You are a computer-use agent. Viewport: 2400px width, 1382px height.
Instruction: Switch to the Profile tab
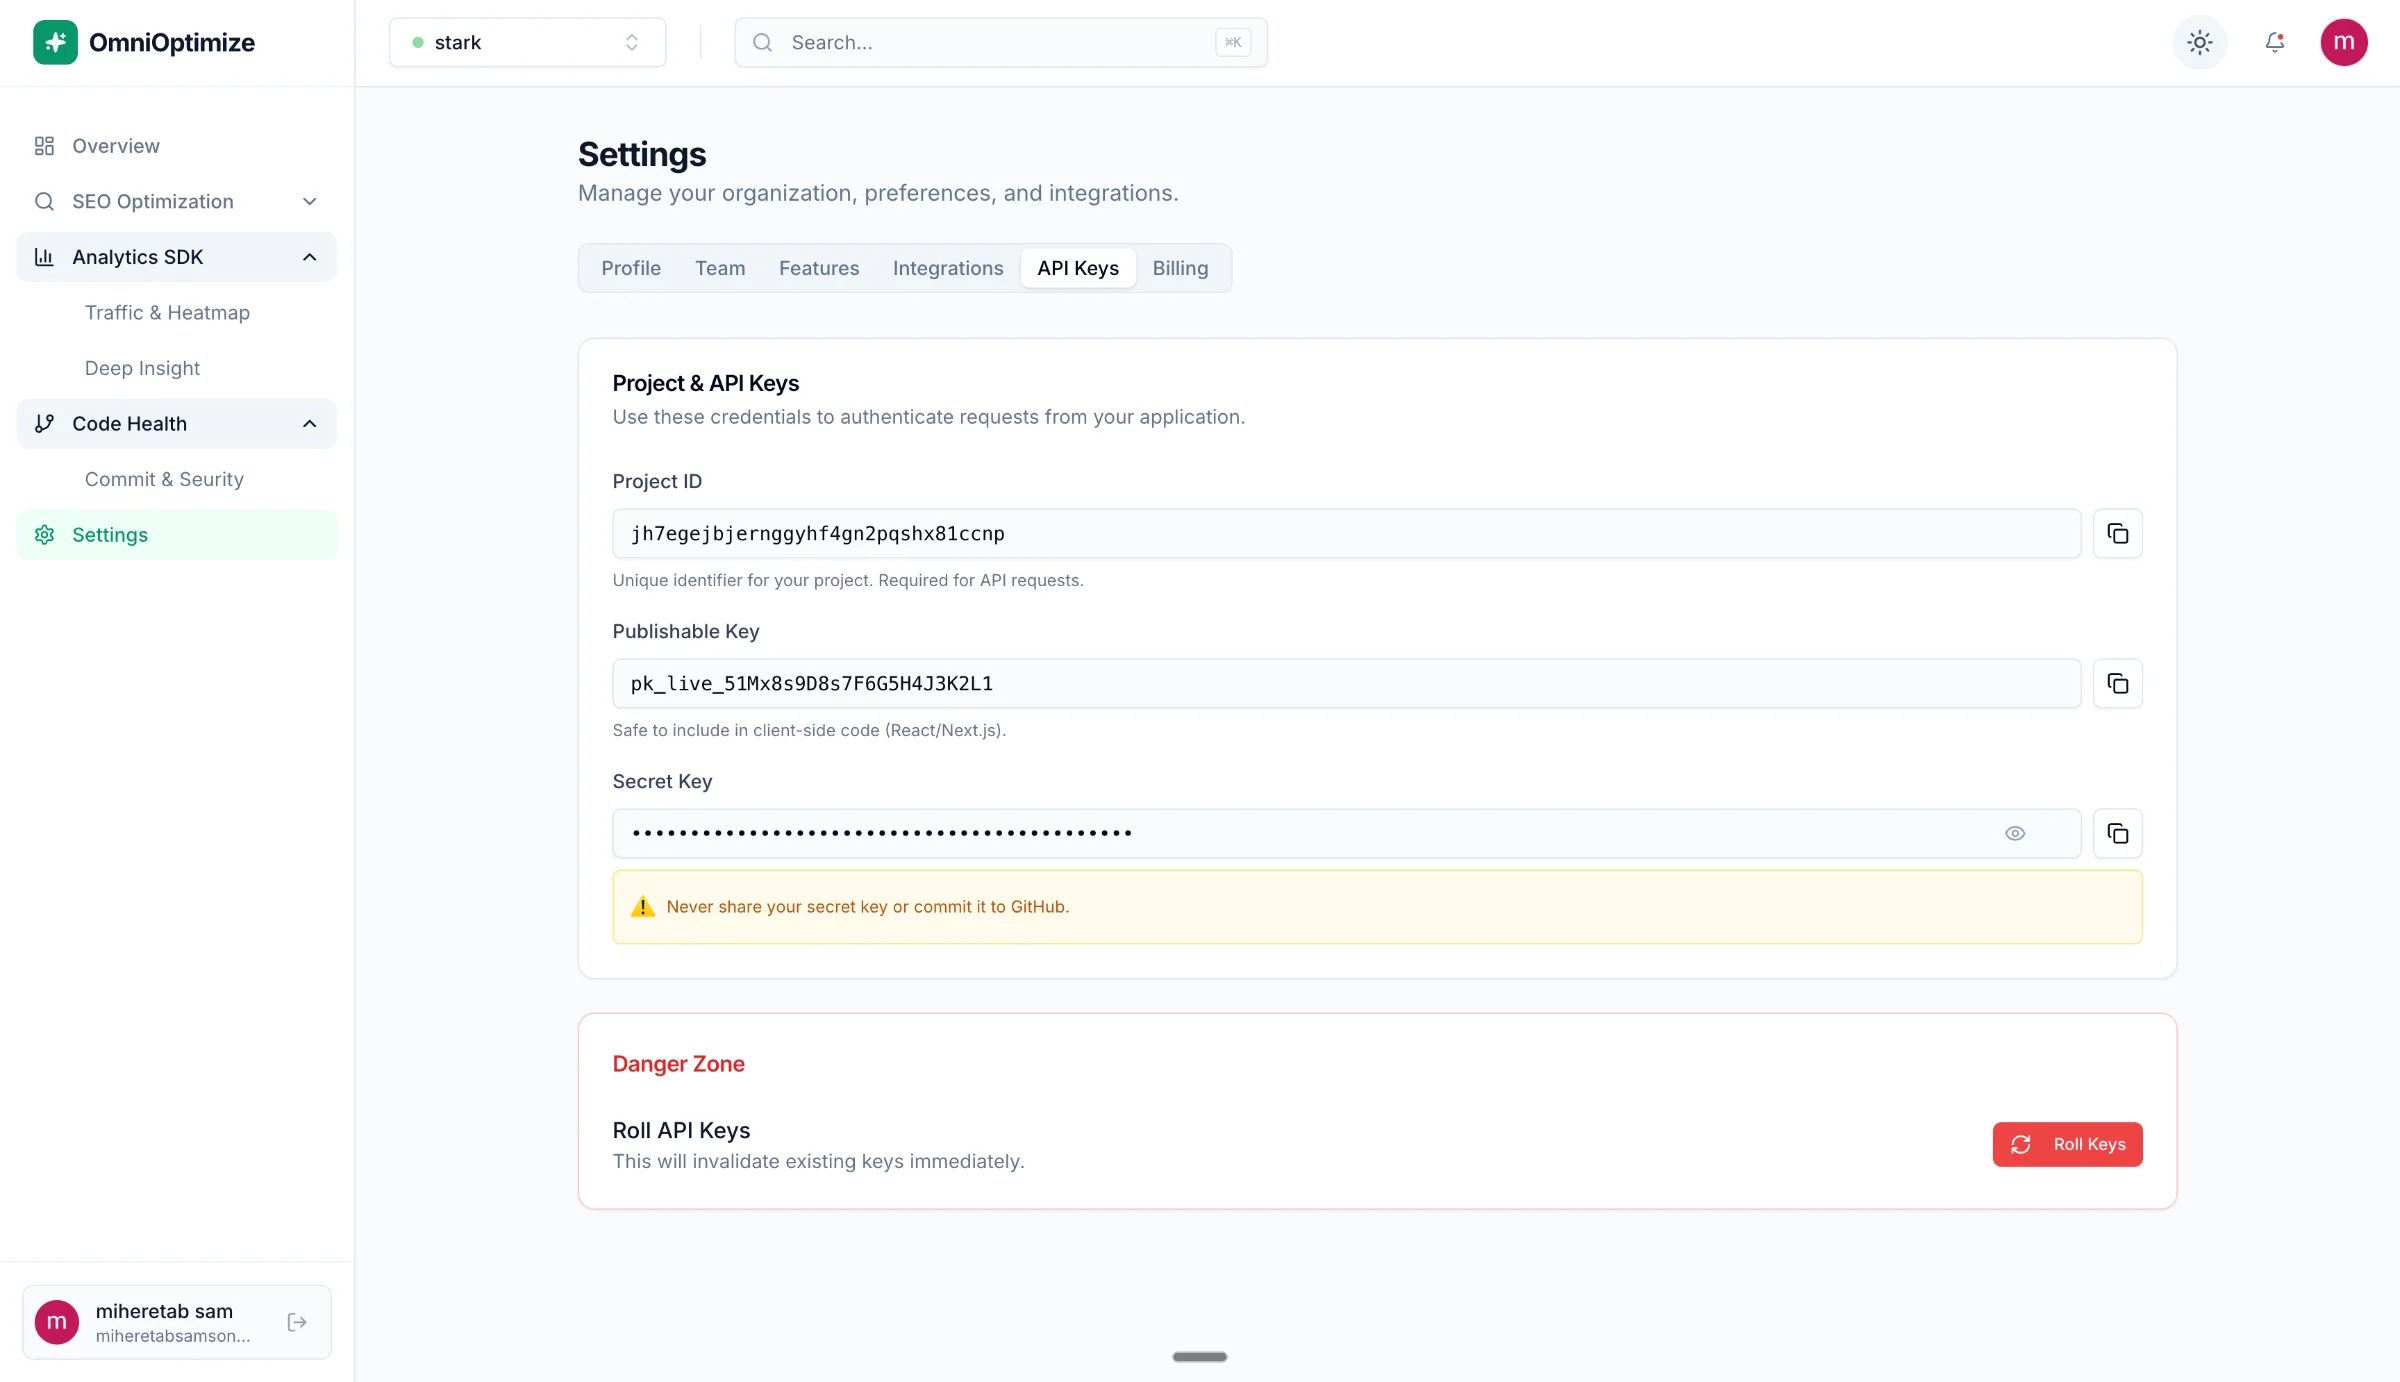pos(631,268)
